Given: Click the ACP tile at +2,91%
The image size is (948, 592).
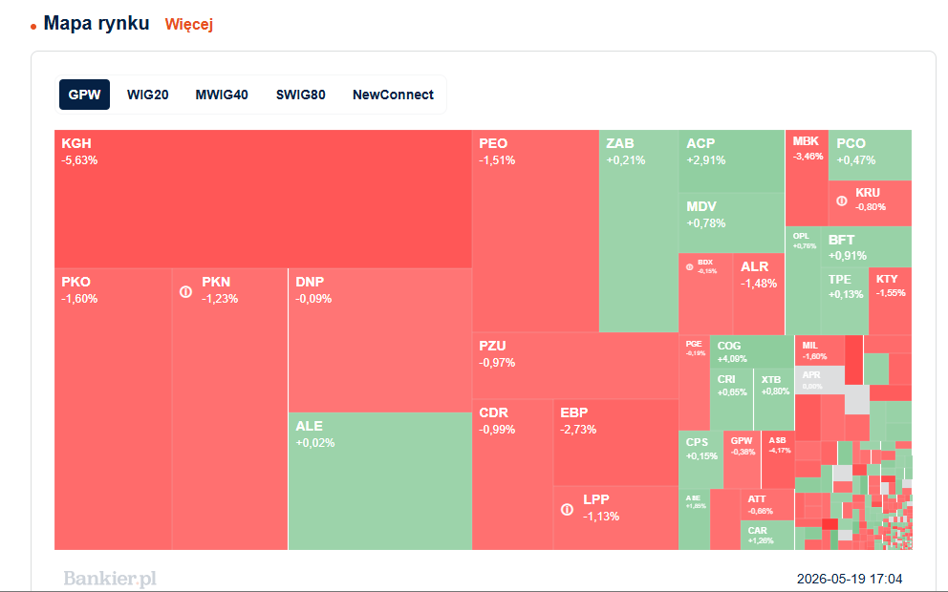Looking at the screenshot, I should coord(732,161).
